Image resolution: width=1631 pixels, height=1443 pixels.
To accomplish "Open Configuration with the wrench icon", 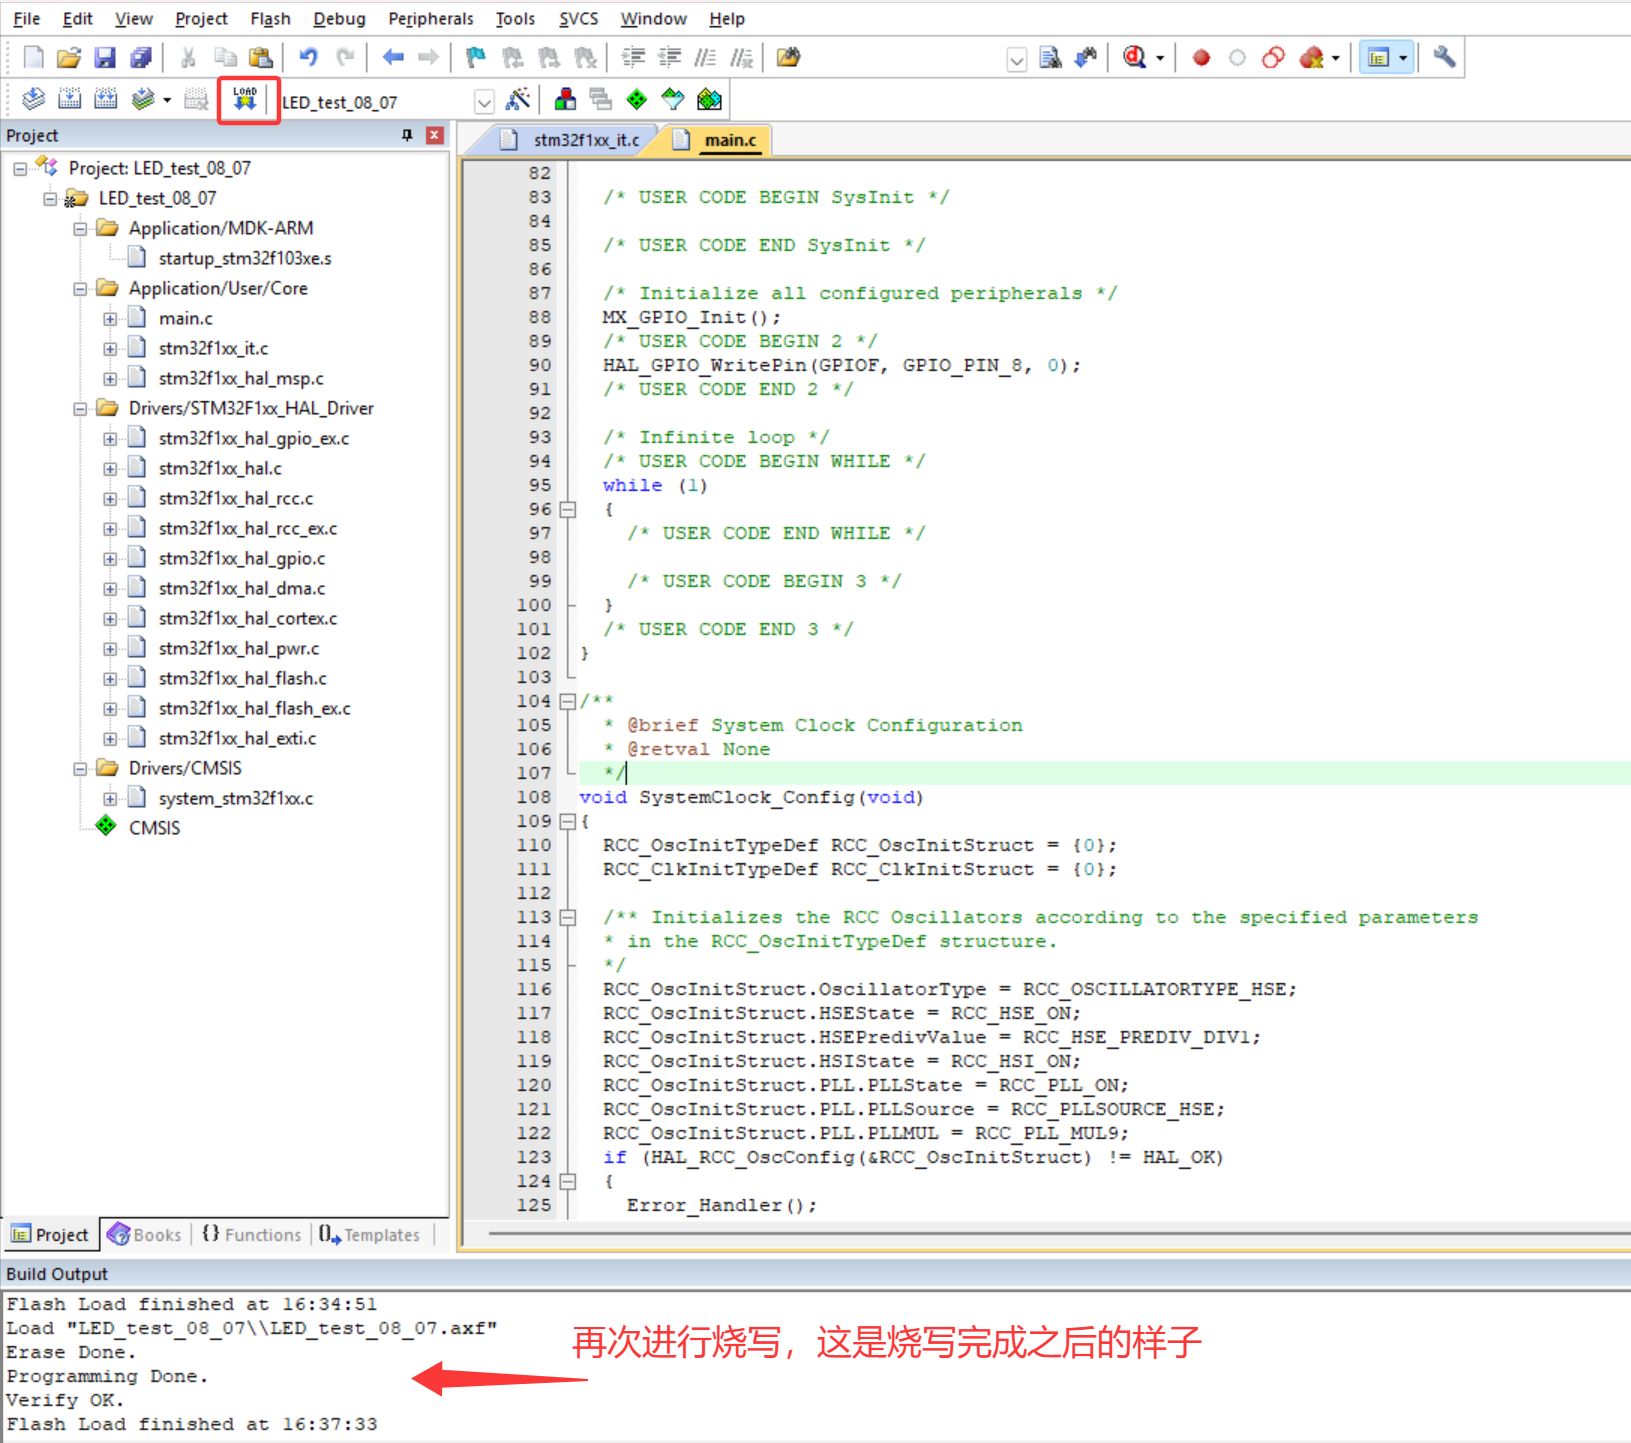I will 1444,58.
